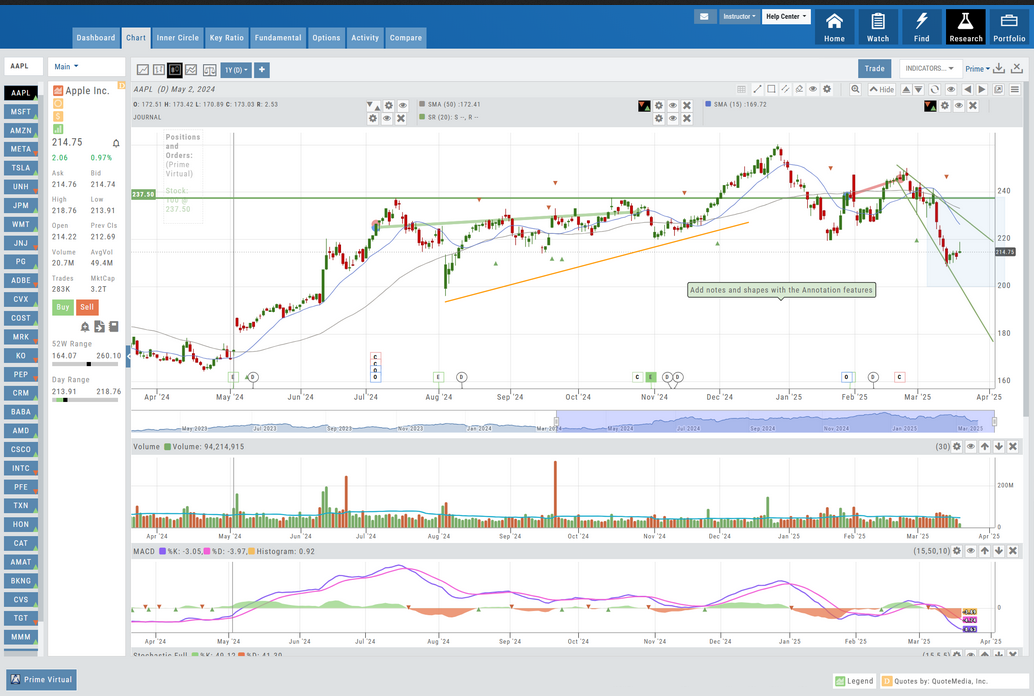1034x696 pixels.
Task: Open the comparison scale chart icon
Action: click(x=210, y=70)
